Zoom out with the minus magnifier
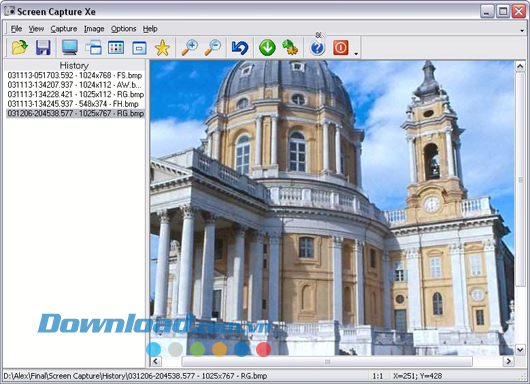Image resolution: width=530 pixels, height=384 pixels. (213, 48)
